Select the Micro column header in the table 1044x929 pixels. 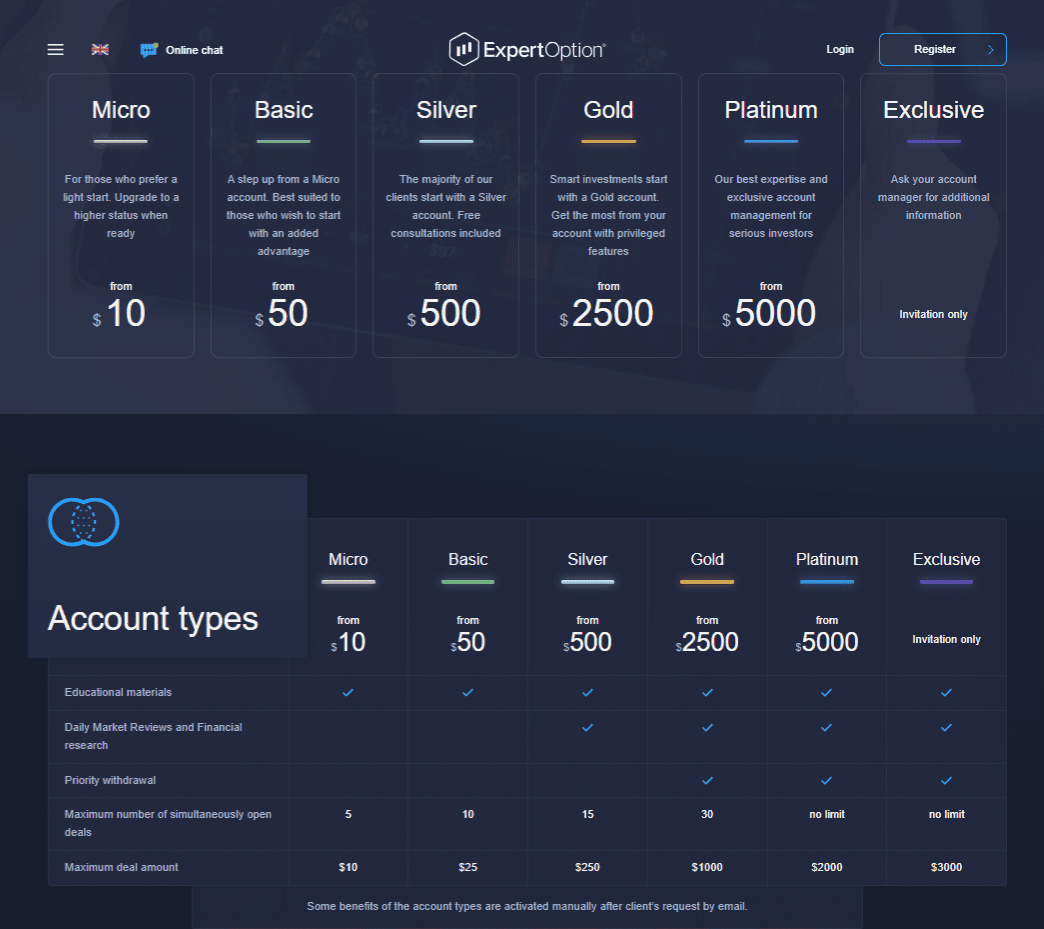coord(348,560)
